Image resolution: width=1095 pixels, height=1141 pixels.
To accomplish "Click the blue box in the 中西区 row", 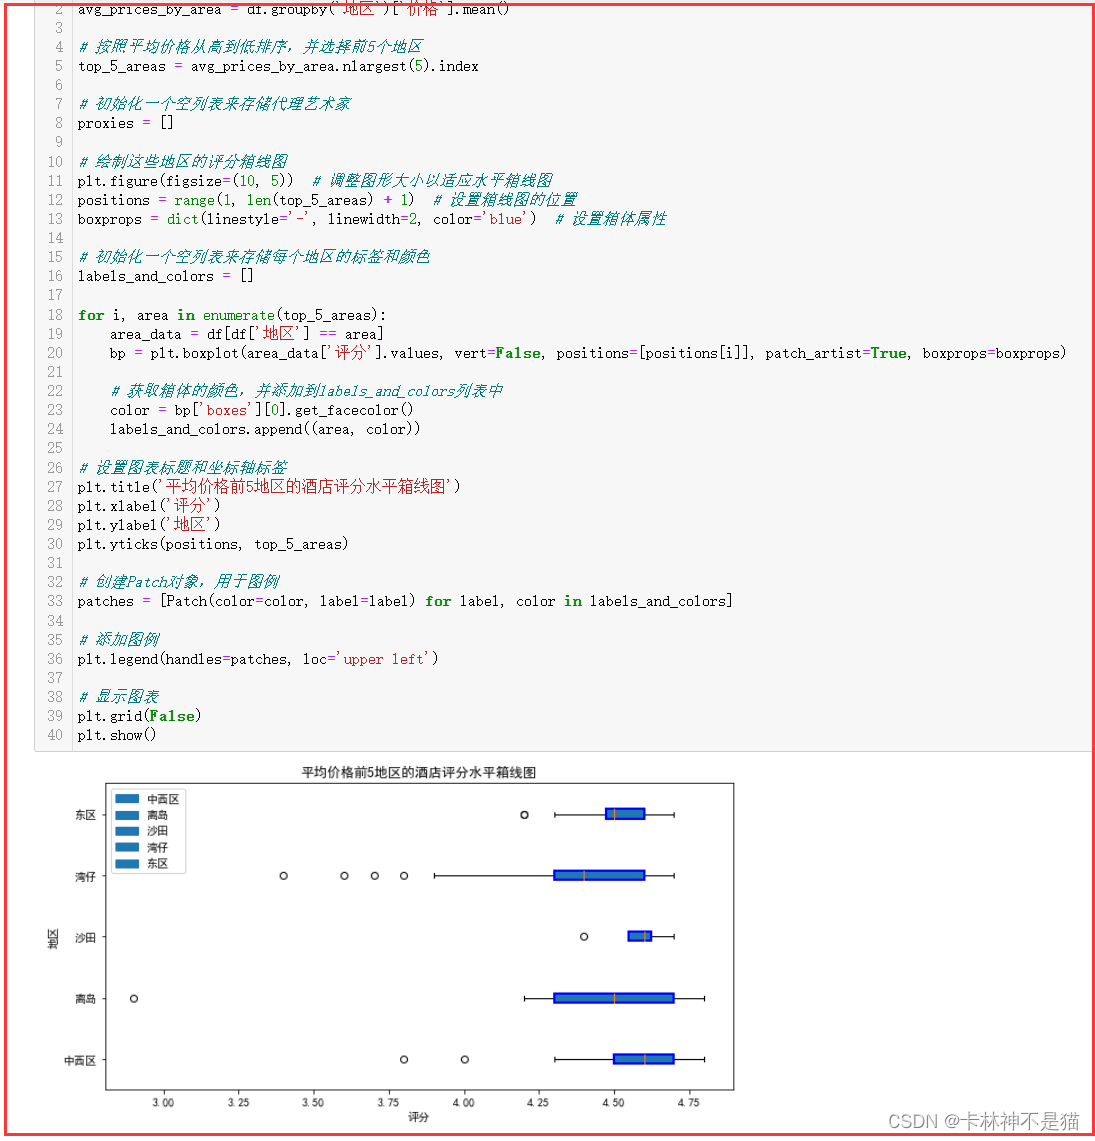I will click(x=644, y=1059).
